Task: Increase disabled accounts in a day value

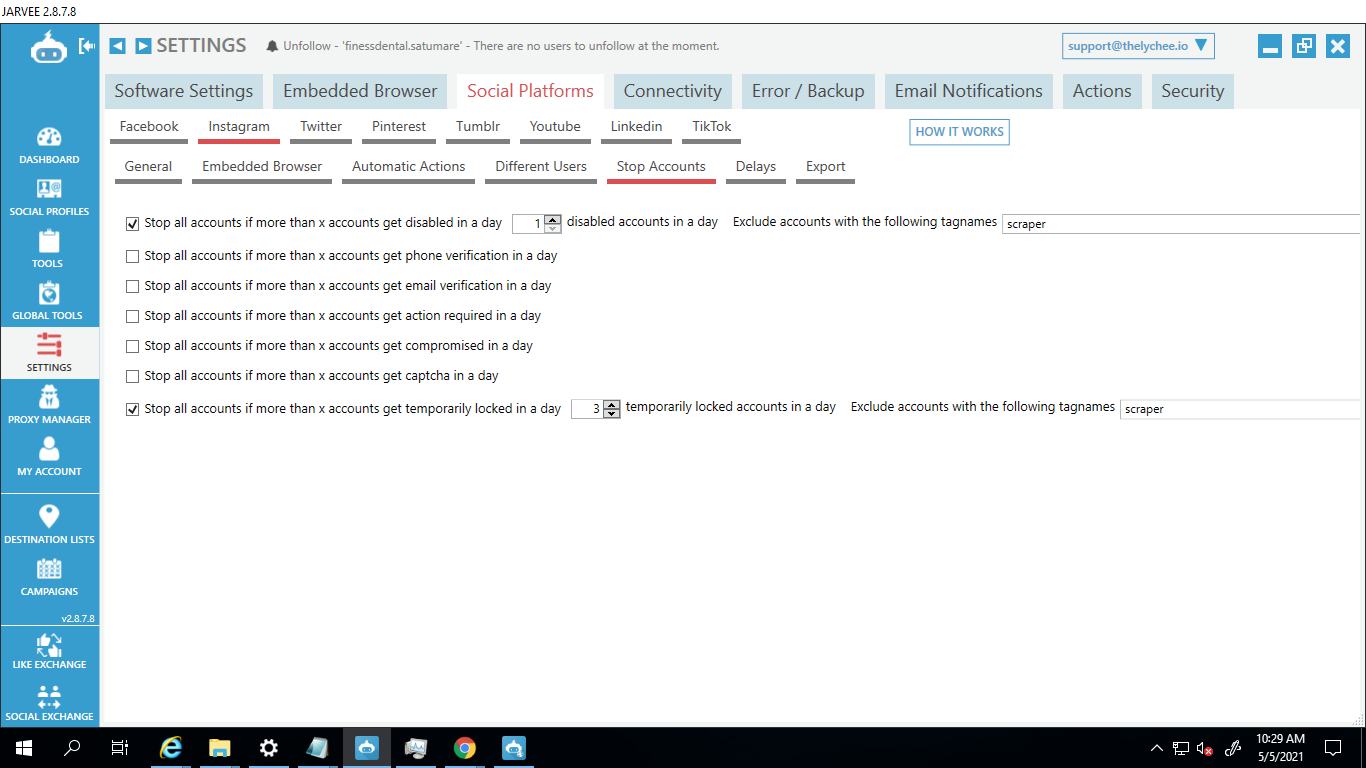Action: pos(552,219)
